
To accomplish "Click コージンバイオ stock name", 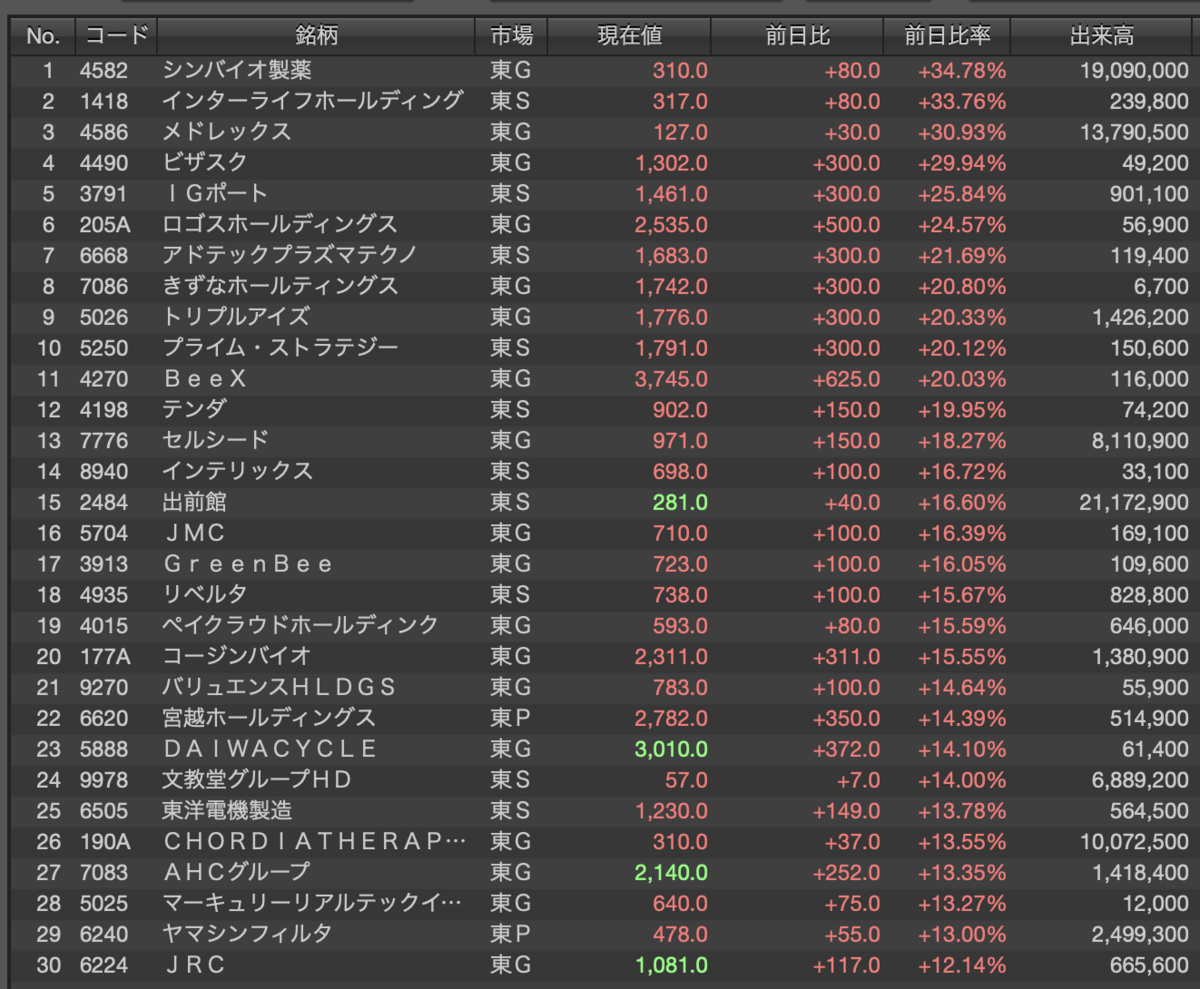I will tap(237, 656).
